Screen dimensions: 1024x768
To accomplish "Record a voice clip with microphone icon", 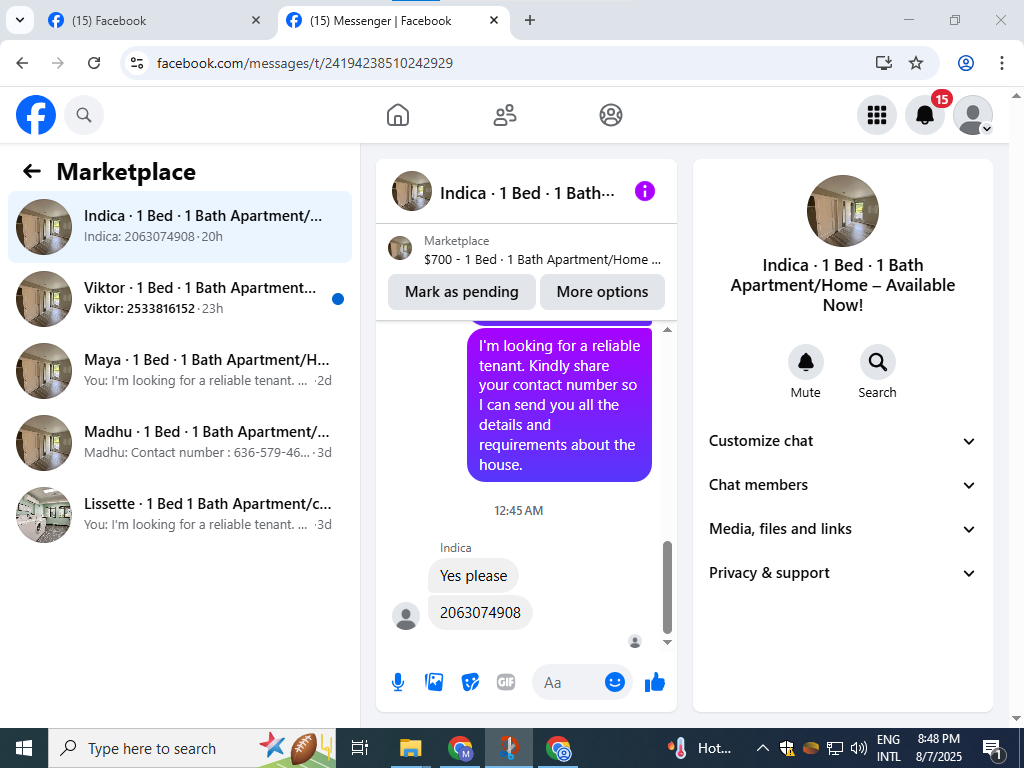I will tap(398, 682).
